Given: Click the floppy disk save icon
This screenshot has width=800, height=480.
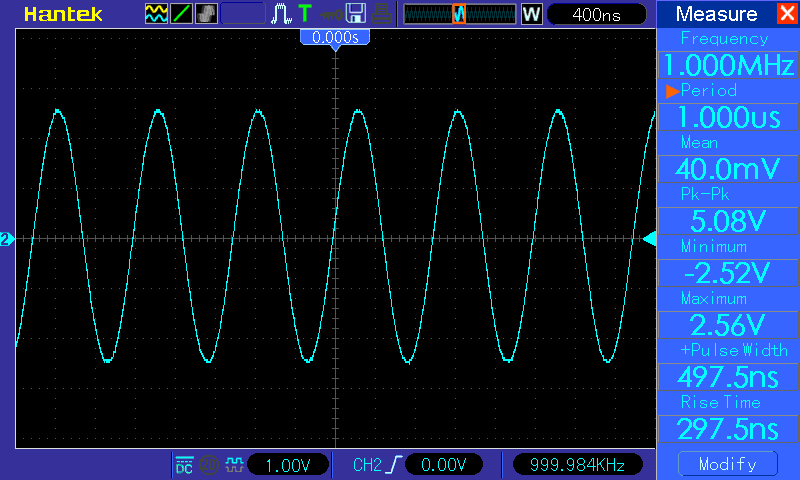Looking at the screenshot, I should coord(356,14).
